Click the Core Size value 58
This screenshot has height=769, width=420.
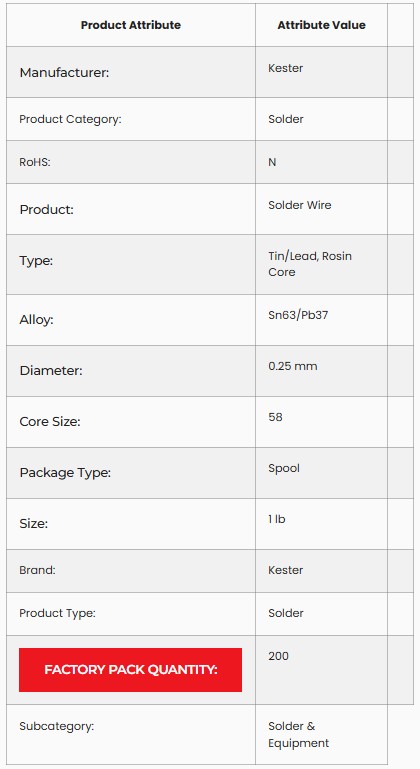coord(275,417)
